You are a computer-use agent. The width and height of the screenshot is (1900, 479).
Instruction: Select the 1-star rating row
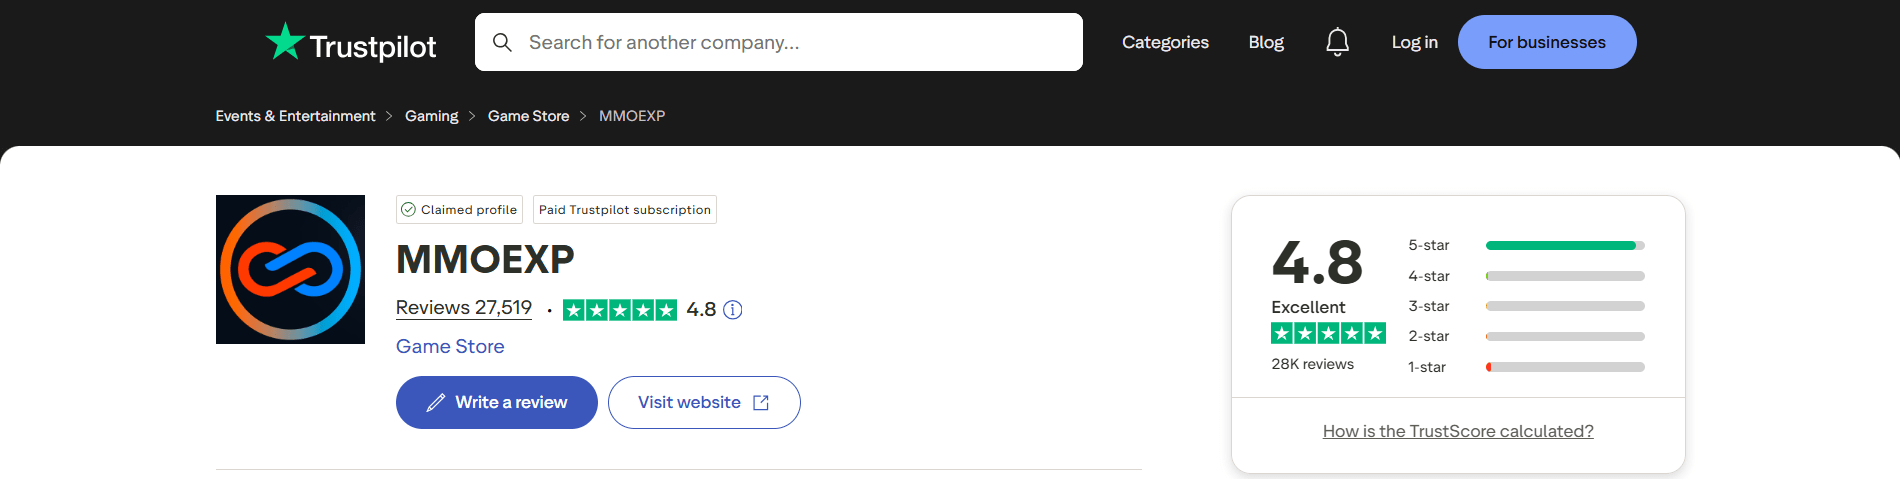tap(1525, 367)
